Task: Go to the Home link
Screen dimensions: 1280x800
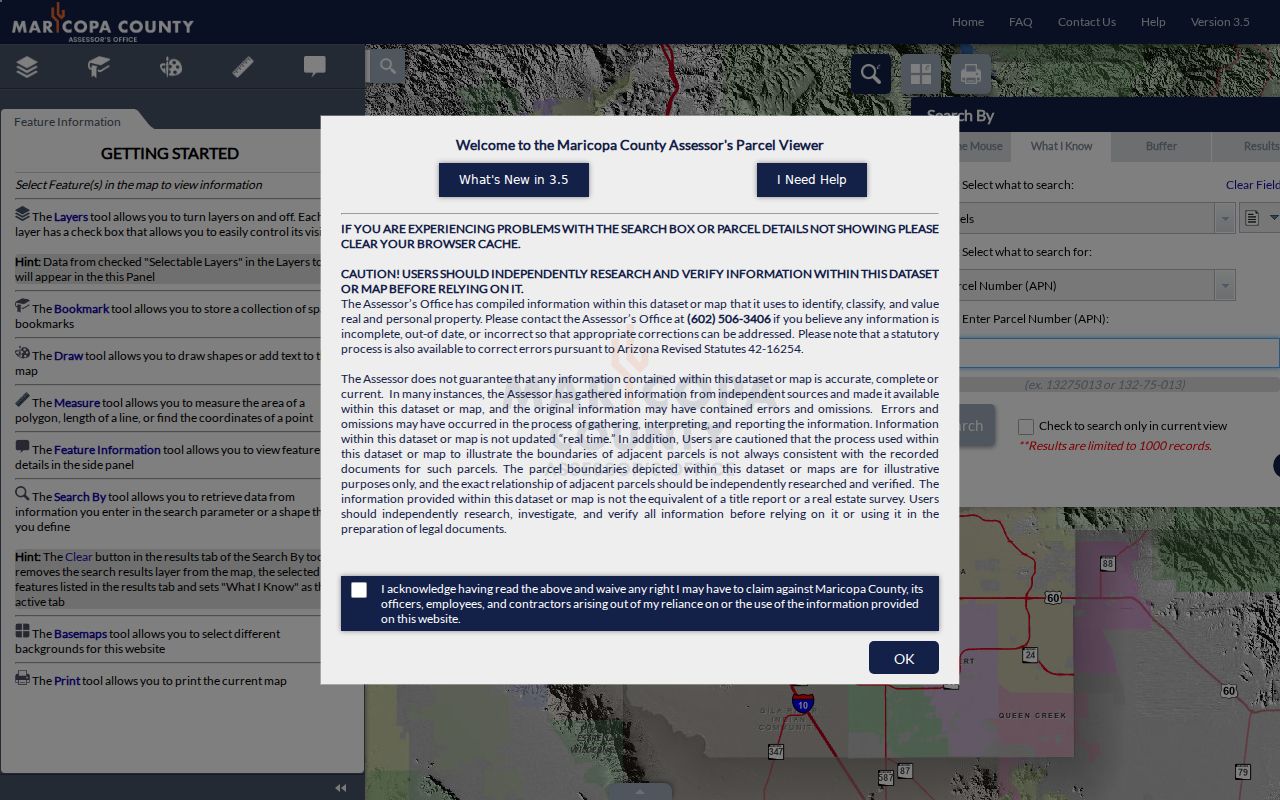Action: 968,22
